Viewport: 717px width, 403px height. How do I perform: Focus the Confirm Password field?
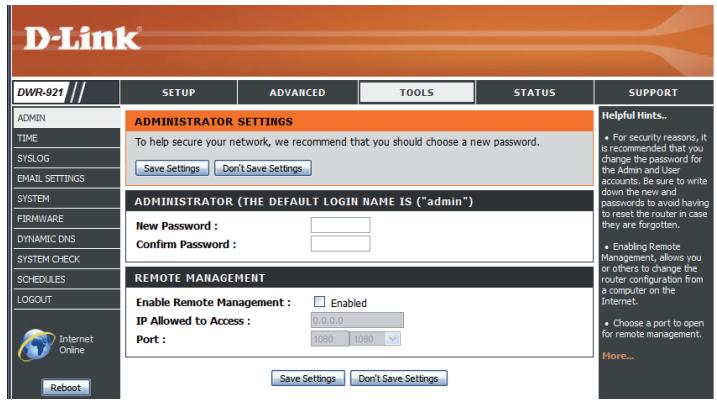pos(340,244)
